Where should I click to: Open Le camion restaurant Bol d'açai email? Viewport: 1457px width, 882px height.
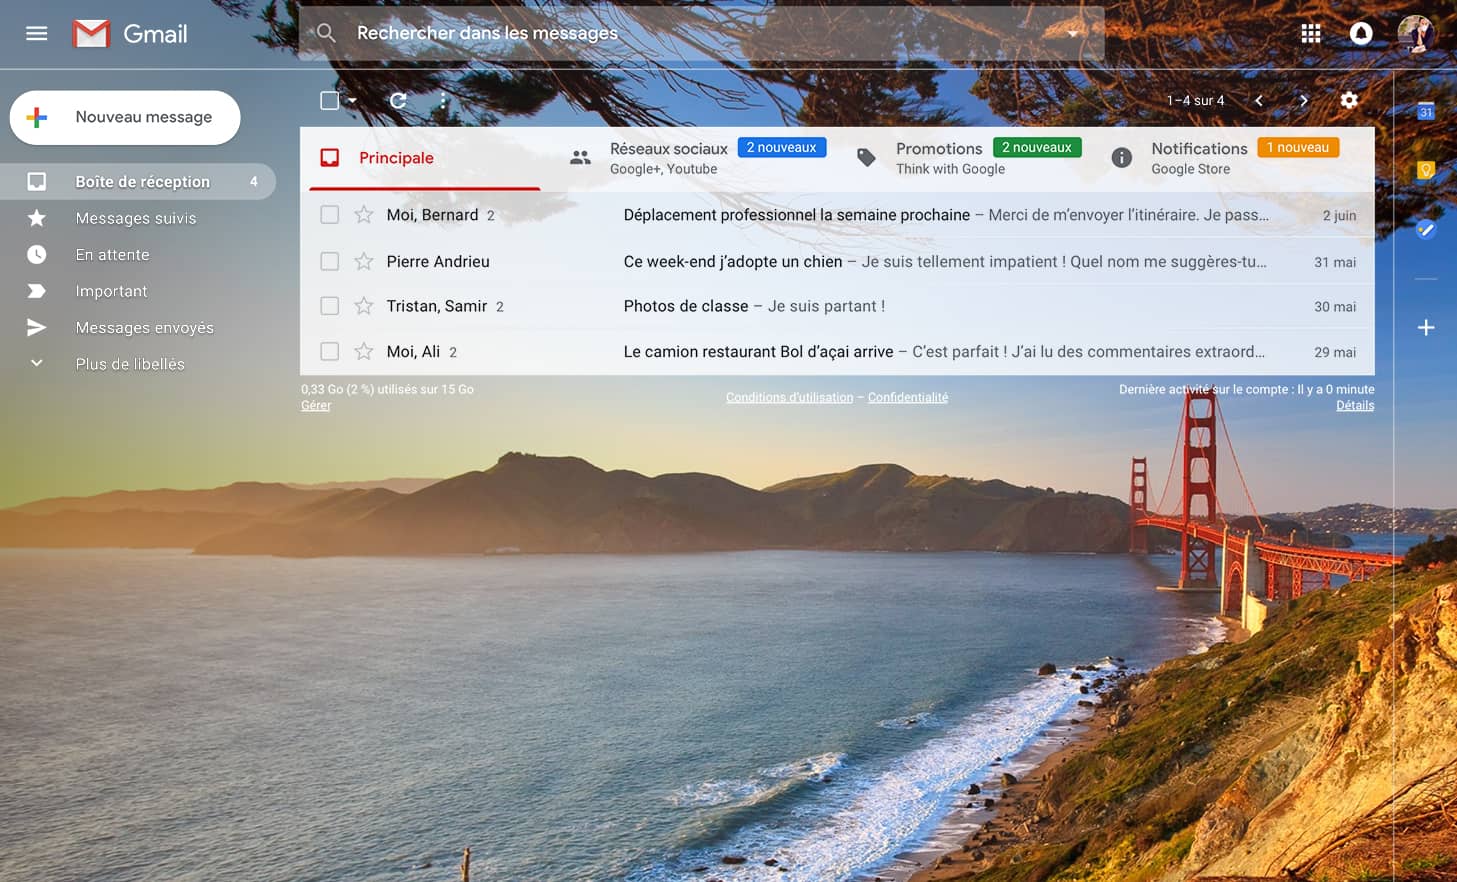(837, 351)
